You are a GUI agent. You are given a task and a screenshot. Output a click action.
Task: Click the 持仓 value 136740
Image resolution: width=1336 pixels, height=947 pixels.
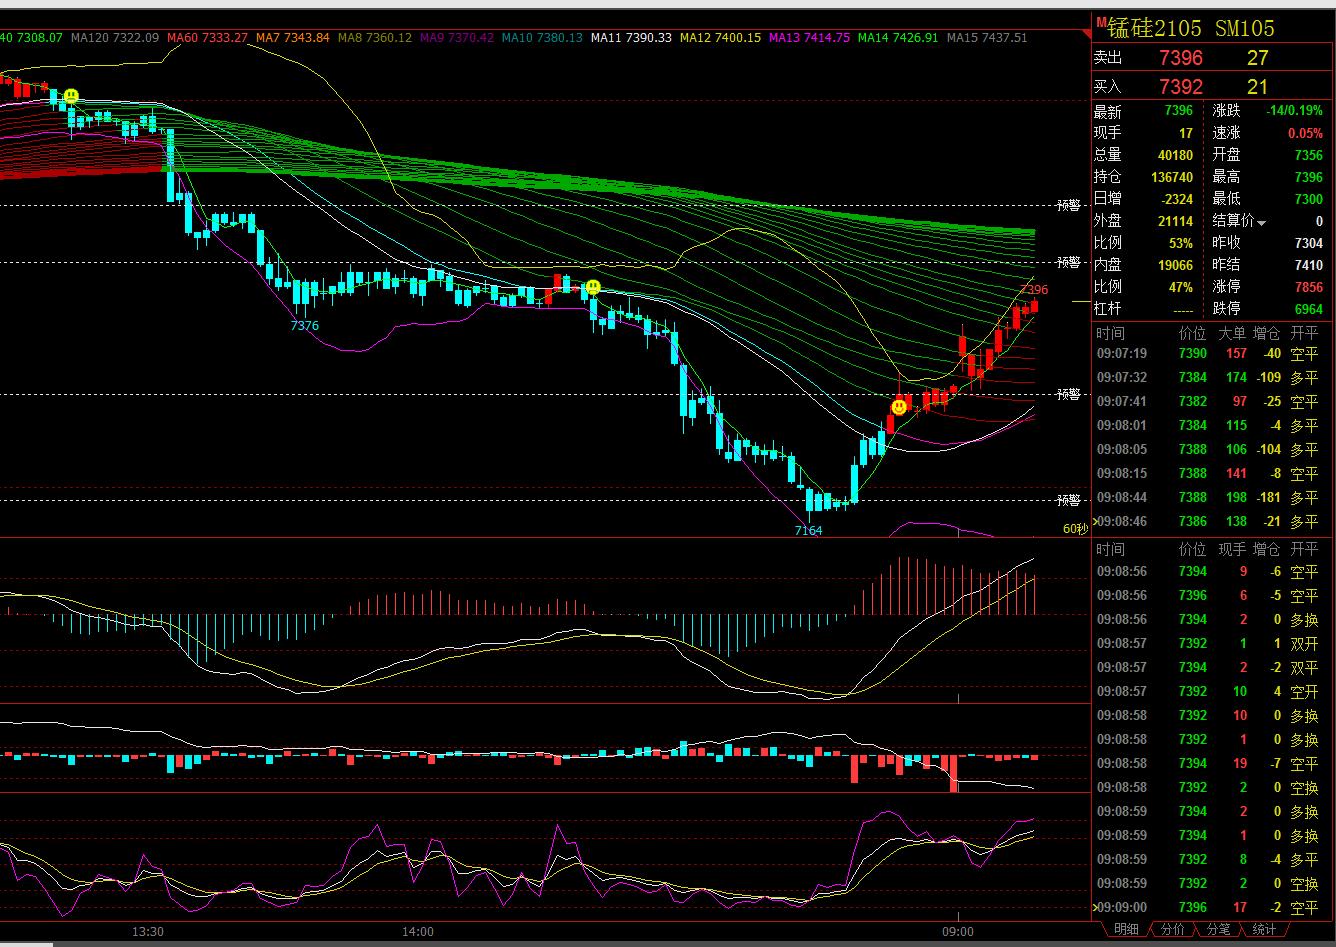(x=1172, y=177)
